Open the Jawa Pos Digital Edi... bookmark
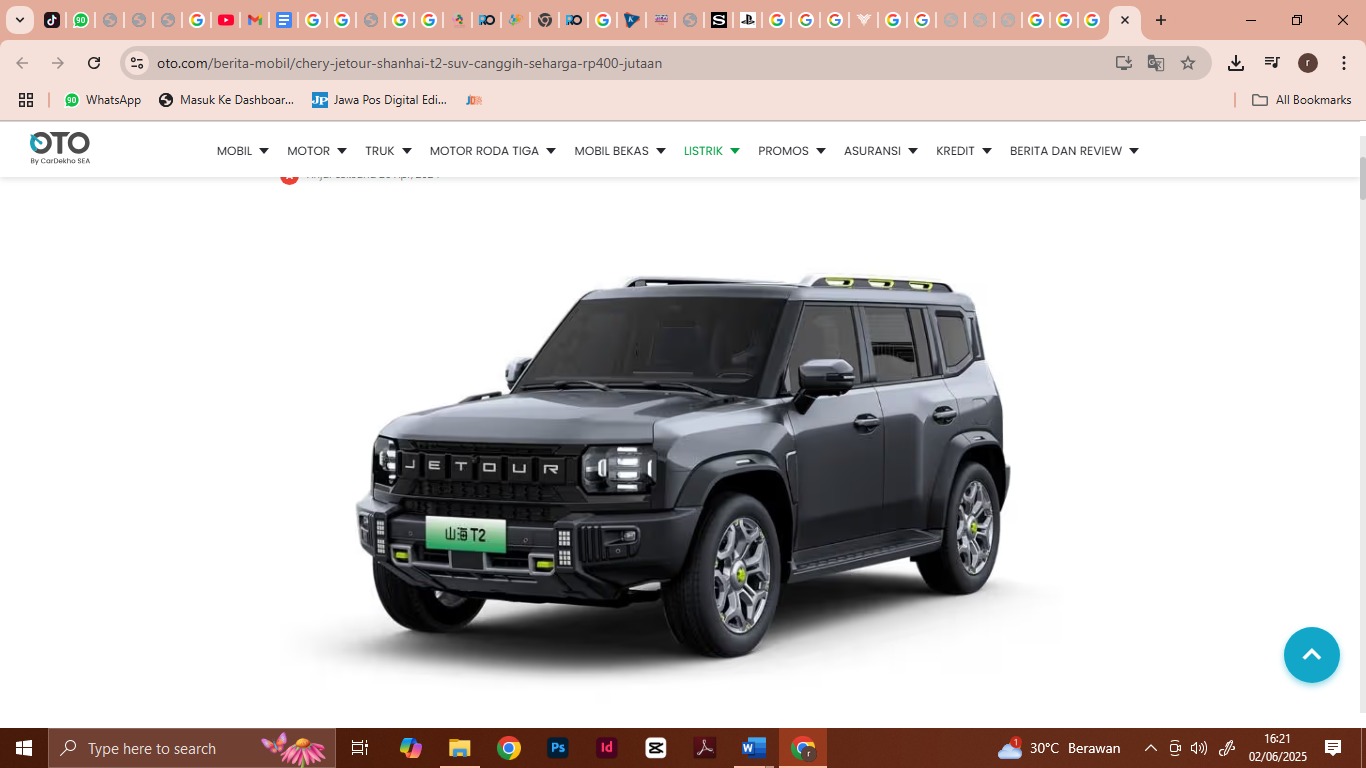Image resolution: width=1366 pixels, height=768 pixels. point(380,100)
